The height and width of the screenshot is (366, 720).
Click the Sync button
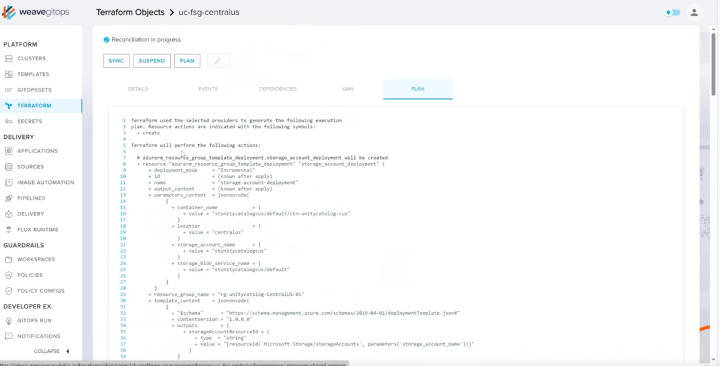coord(116,61)
